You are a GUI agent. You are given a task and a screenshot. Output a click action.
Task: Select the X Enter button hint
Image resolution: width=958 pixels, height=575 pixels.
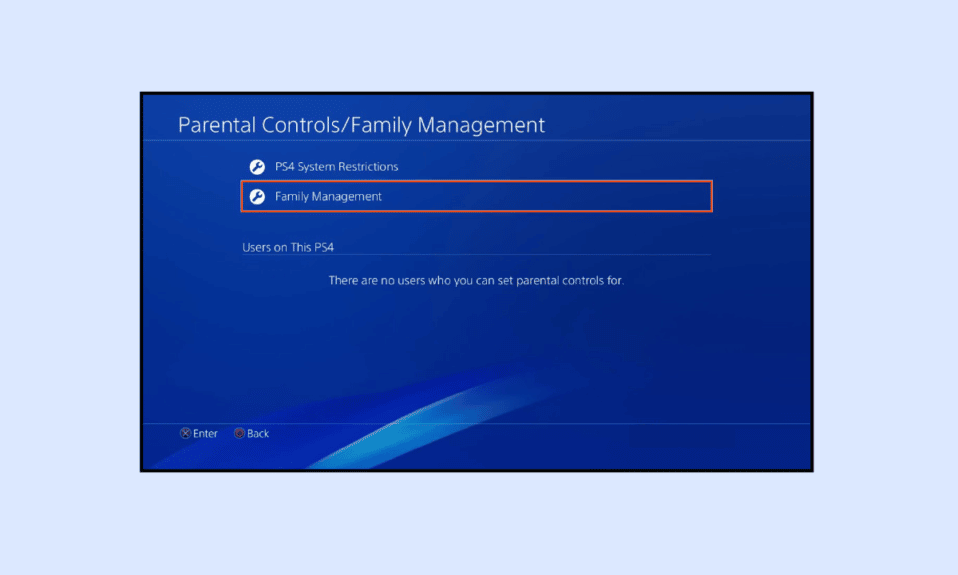click(x=199, y=433)
